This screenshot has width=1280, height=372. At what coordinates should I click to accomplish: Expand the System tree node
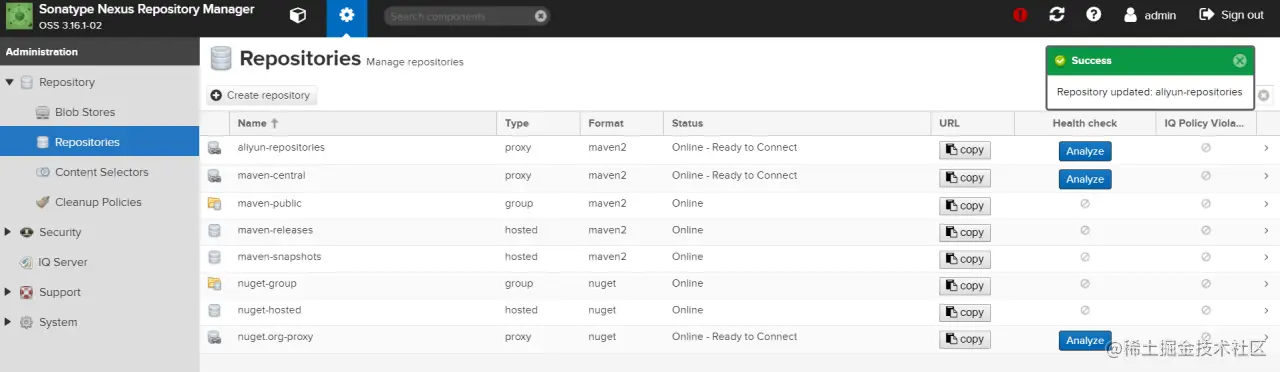click(9, 322)
